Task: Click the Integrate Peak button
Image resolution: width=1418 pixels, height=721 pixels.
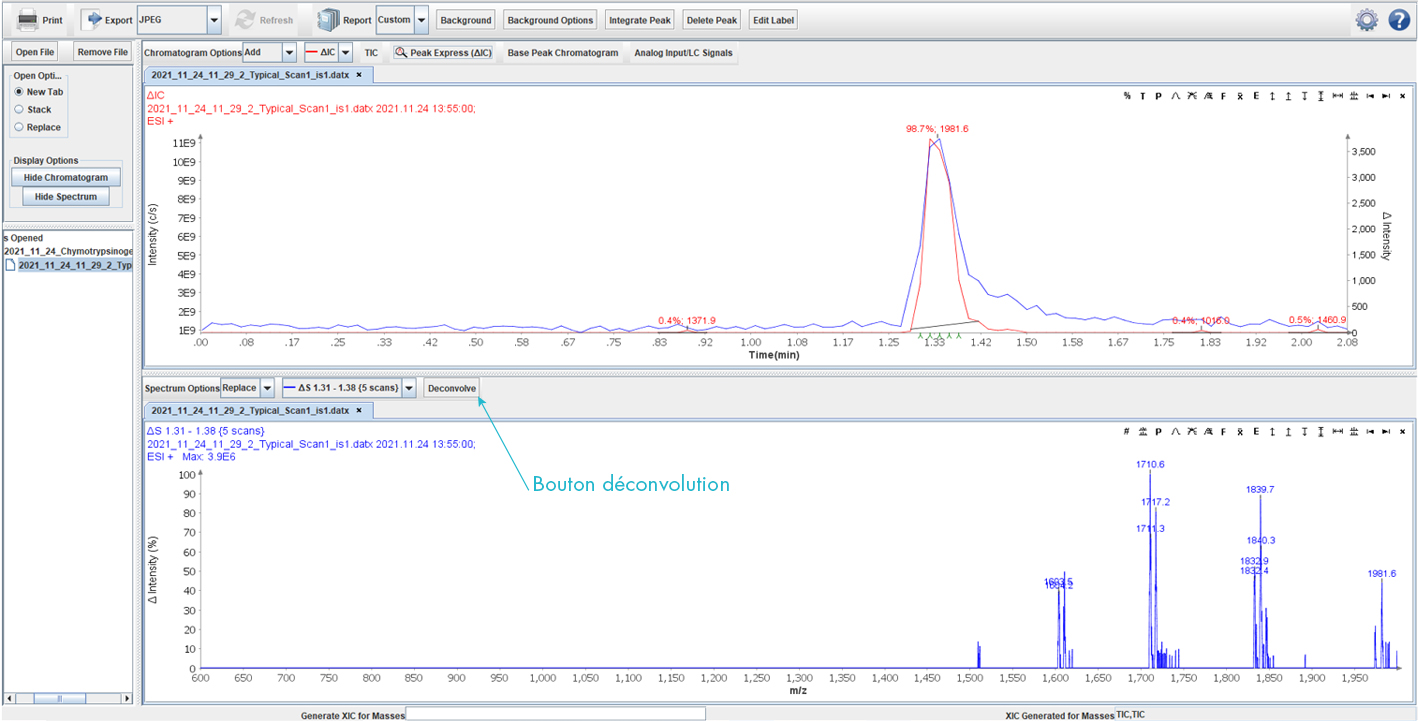Action: [639, 20]
